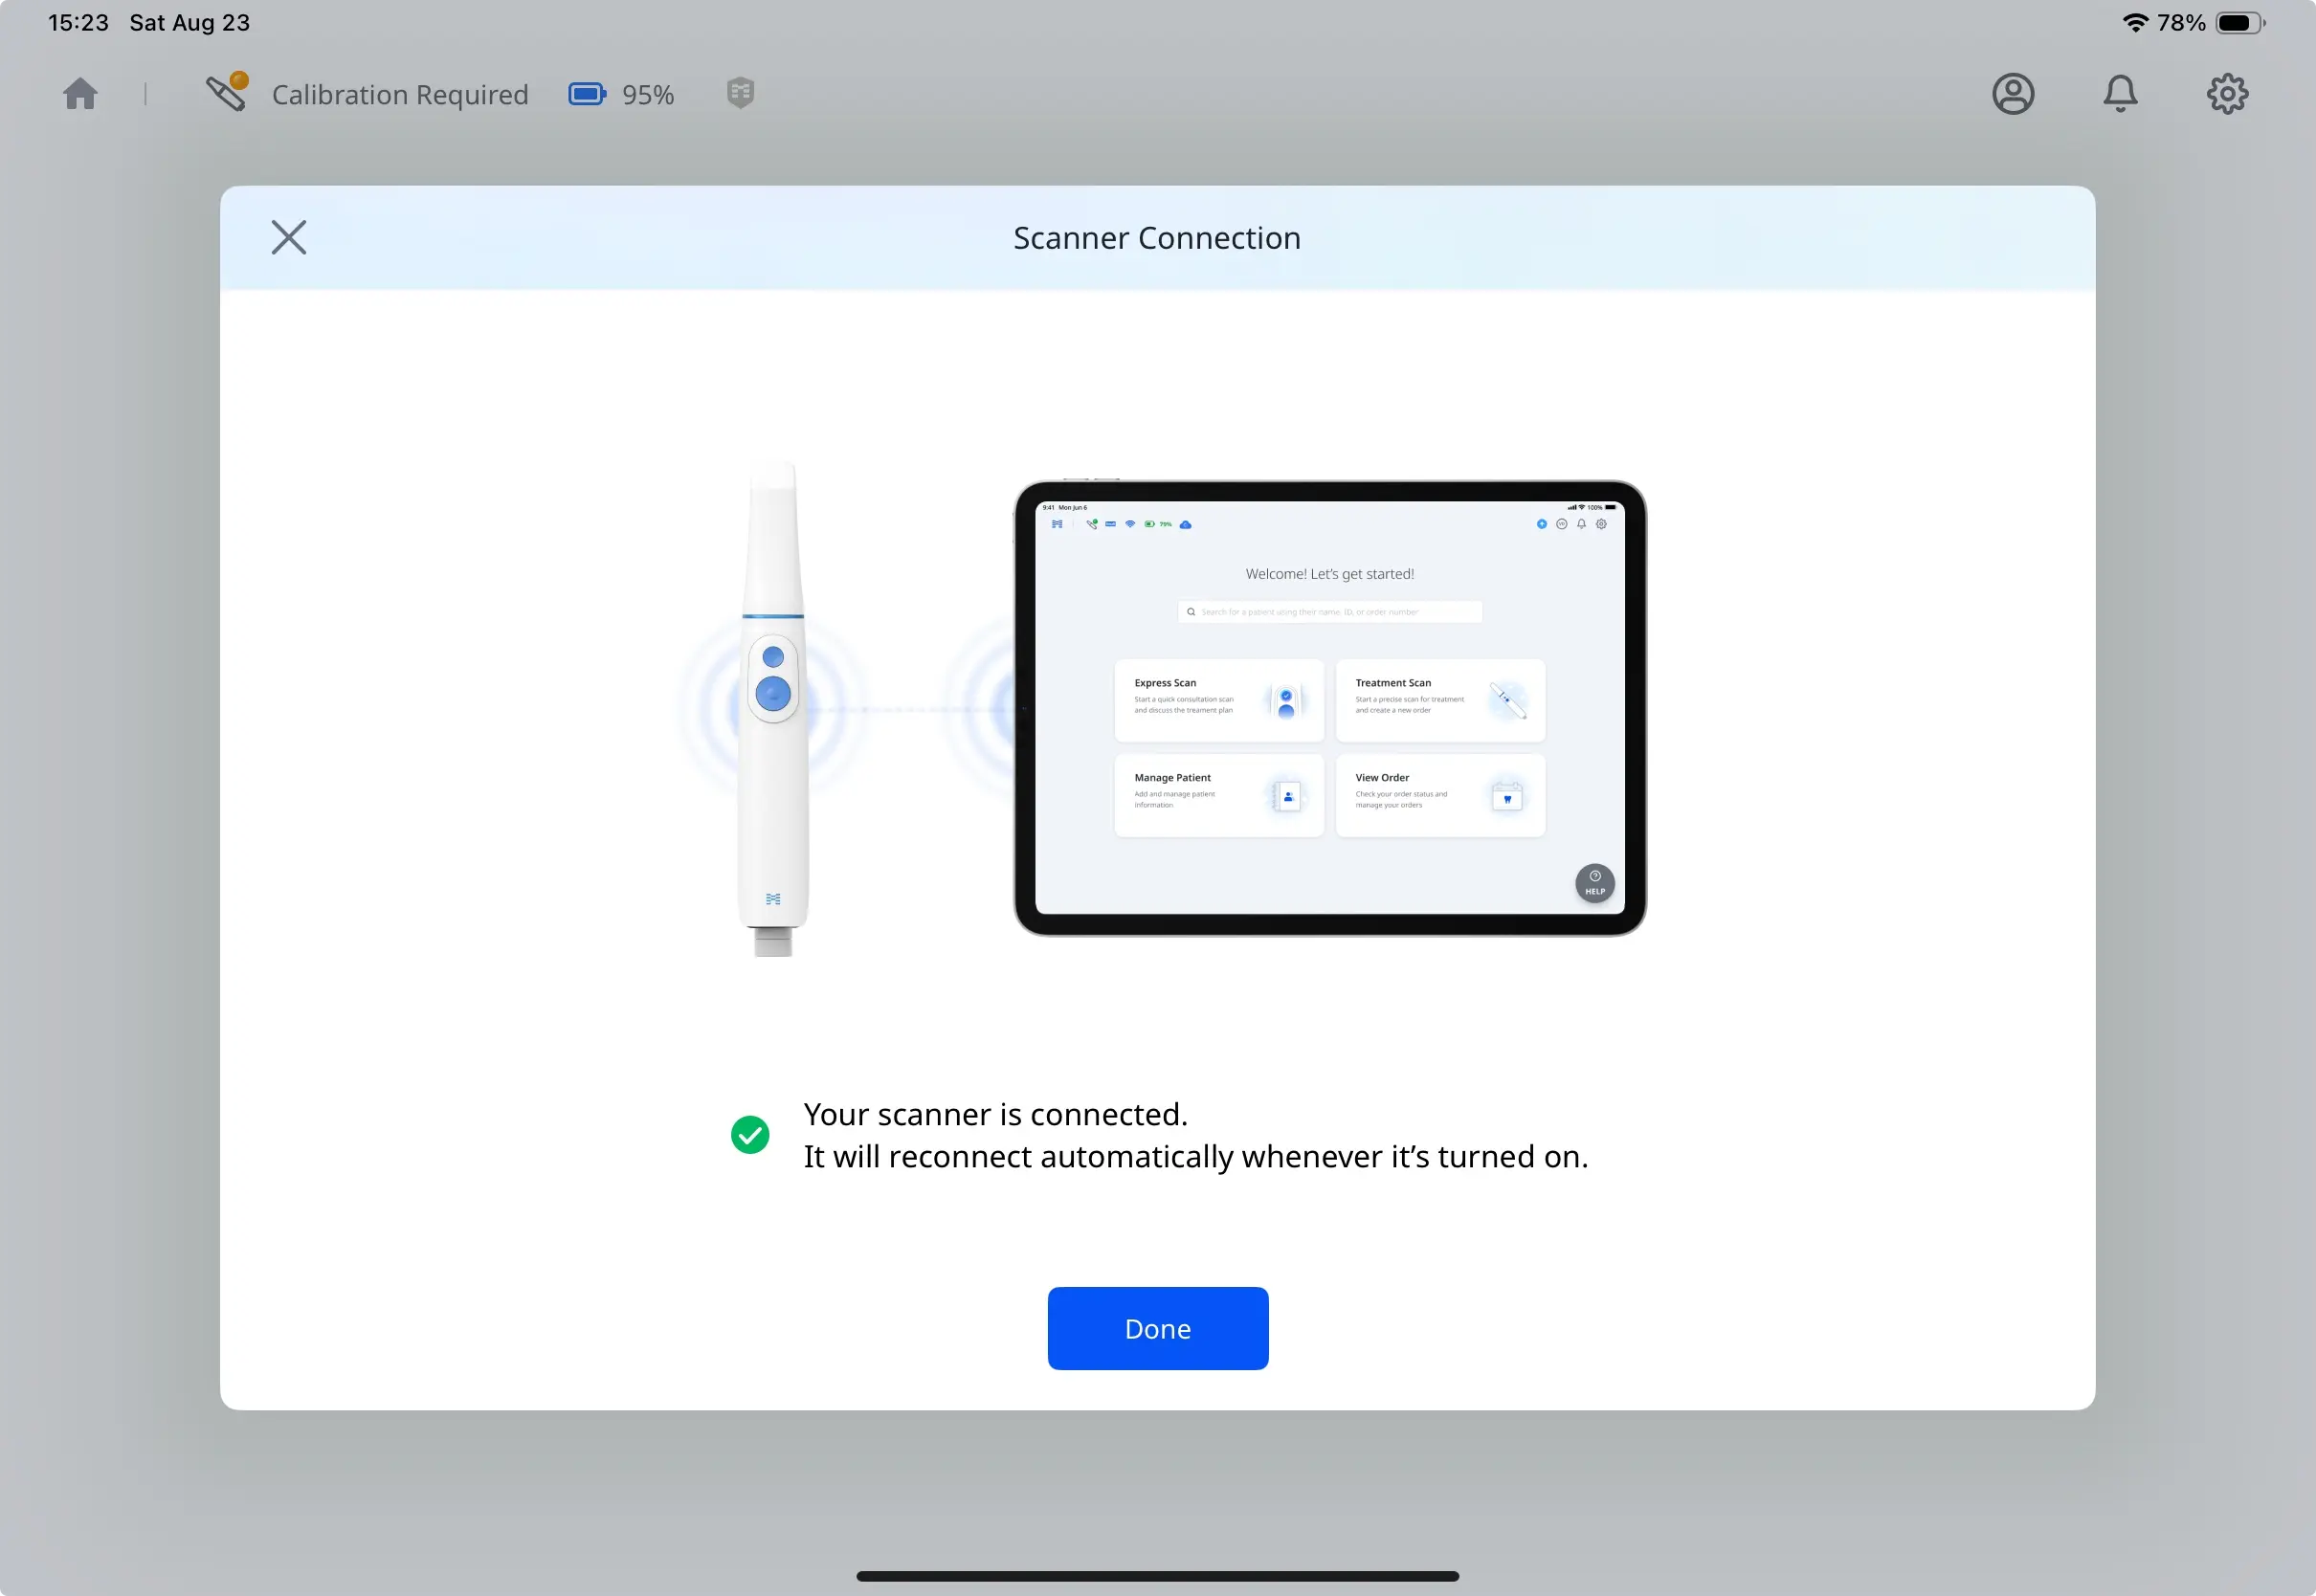2316x1596 pixels.
Task: Click the Wi-Fi icon in the status bar
Action: [2136, 21]
